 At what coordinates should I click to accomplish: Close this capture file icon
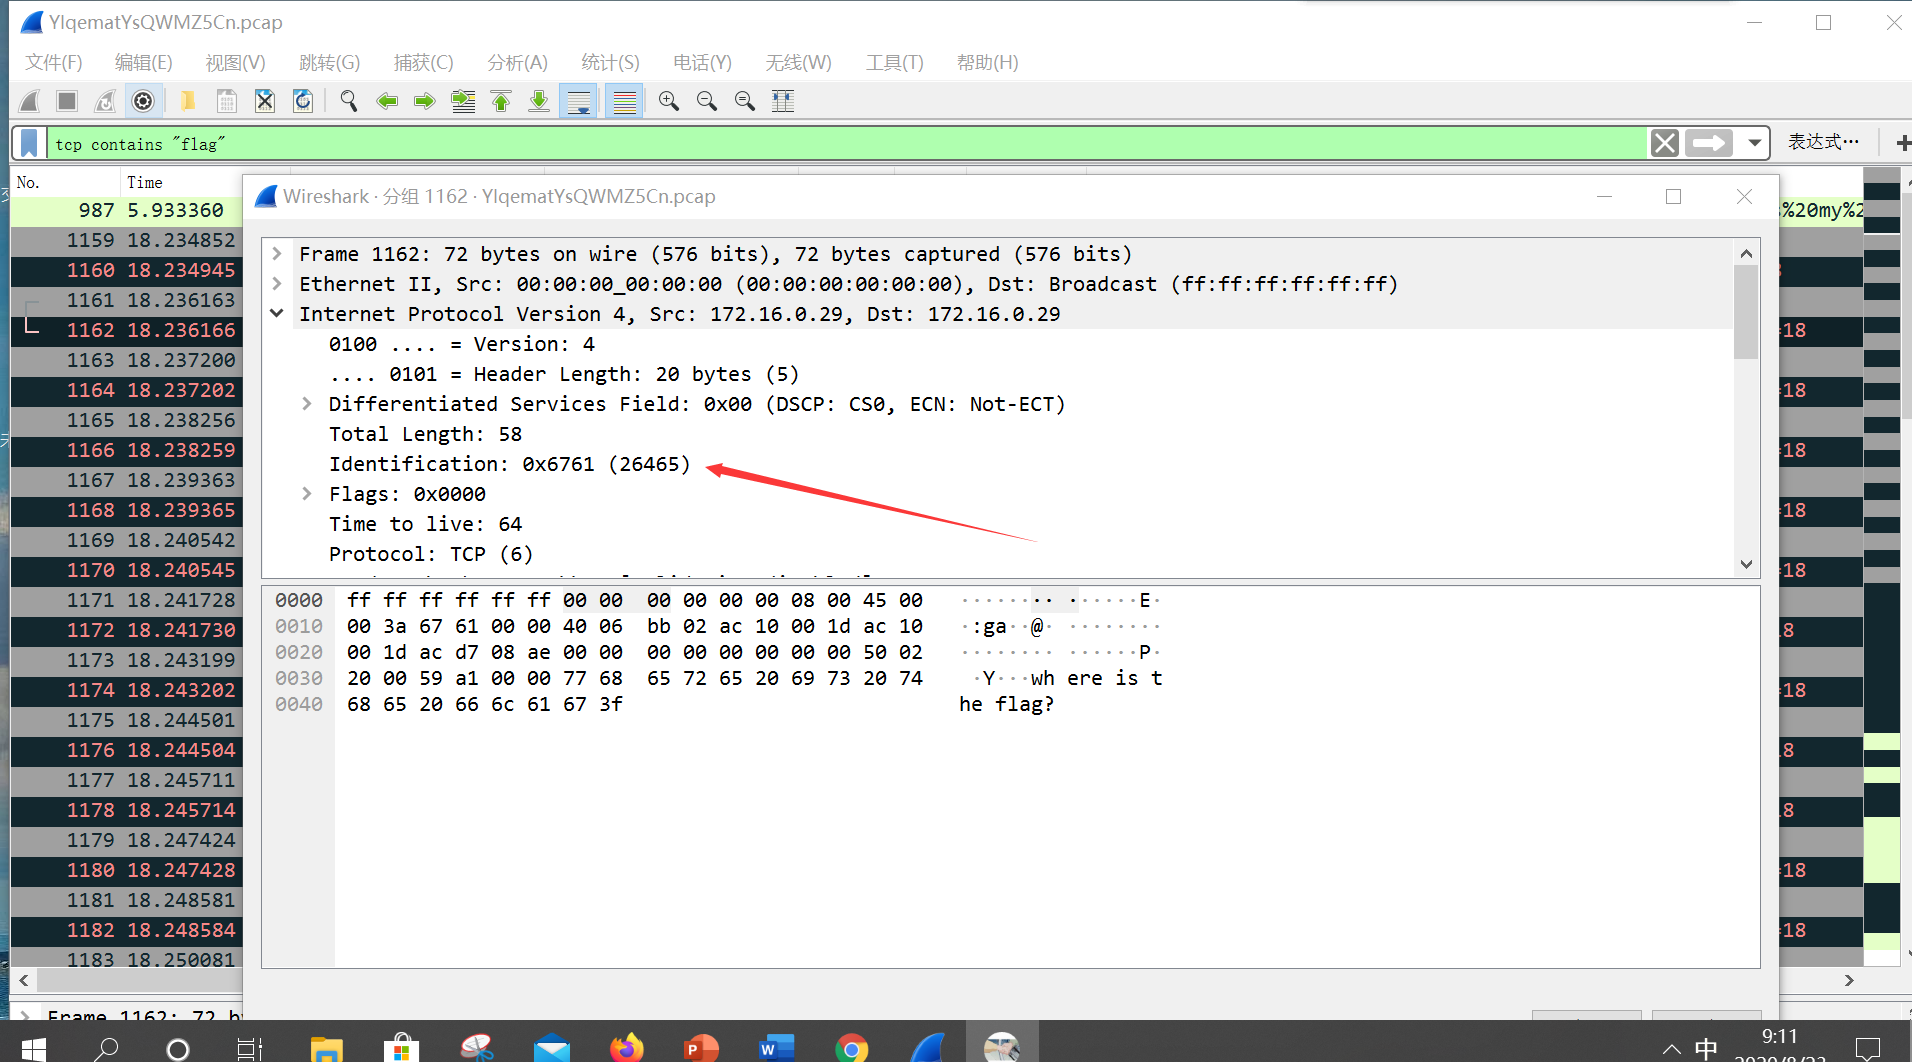265,101
